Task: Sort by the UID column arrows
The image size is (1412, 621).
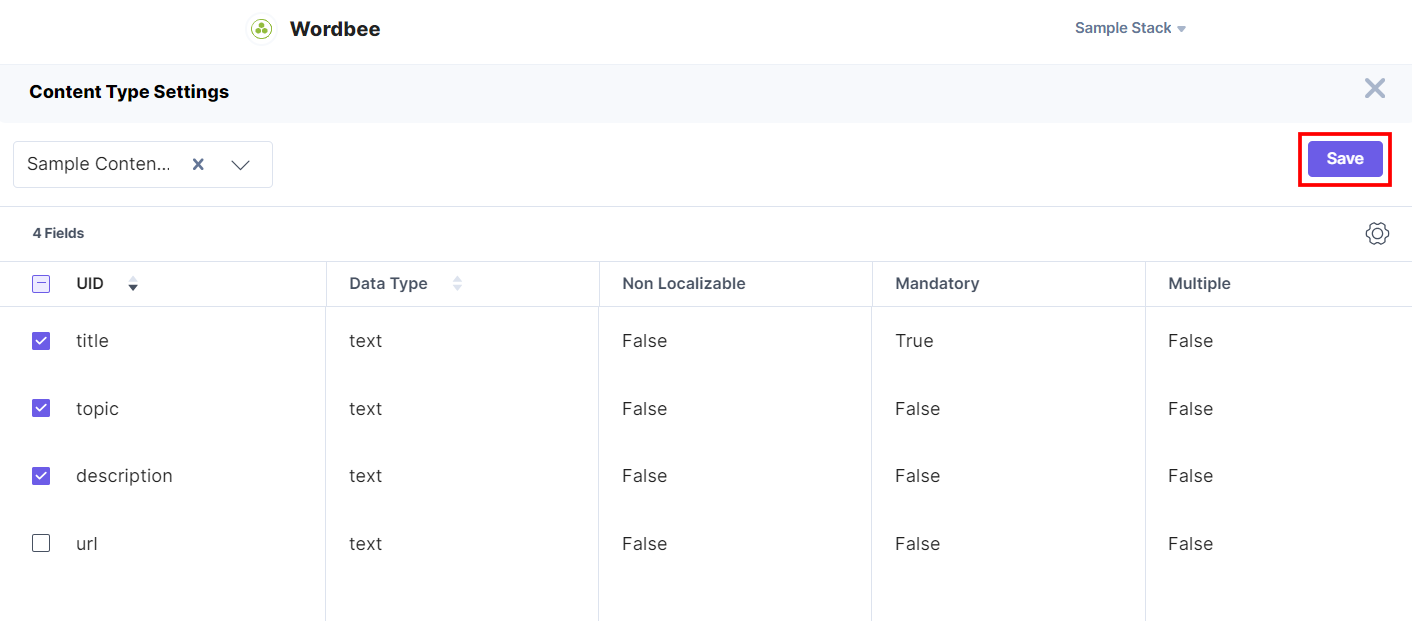Action: click(x=133, y=284)
